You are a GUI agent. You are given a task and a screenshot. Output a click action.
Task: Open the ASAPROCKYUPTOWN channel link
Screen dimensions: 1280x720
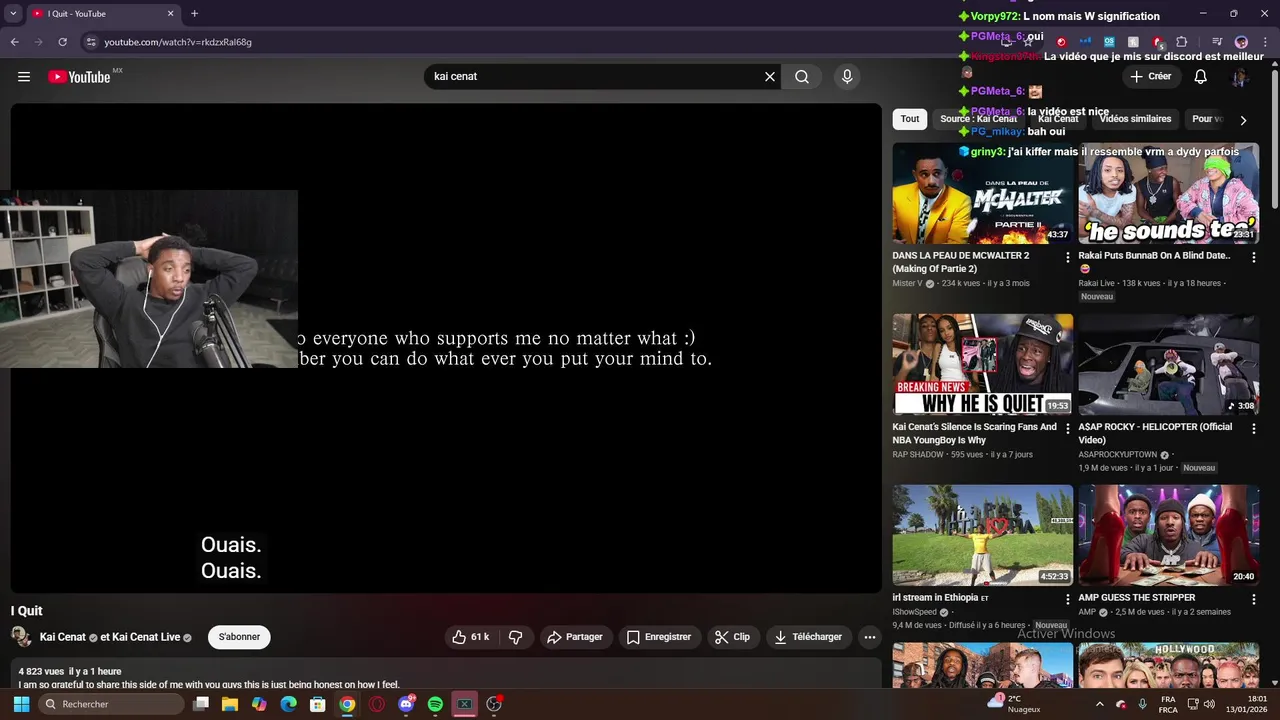click(1117, 455)
